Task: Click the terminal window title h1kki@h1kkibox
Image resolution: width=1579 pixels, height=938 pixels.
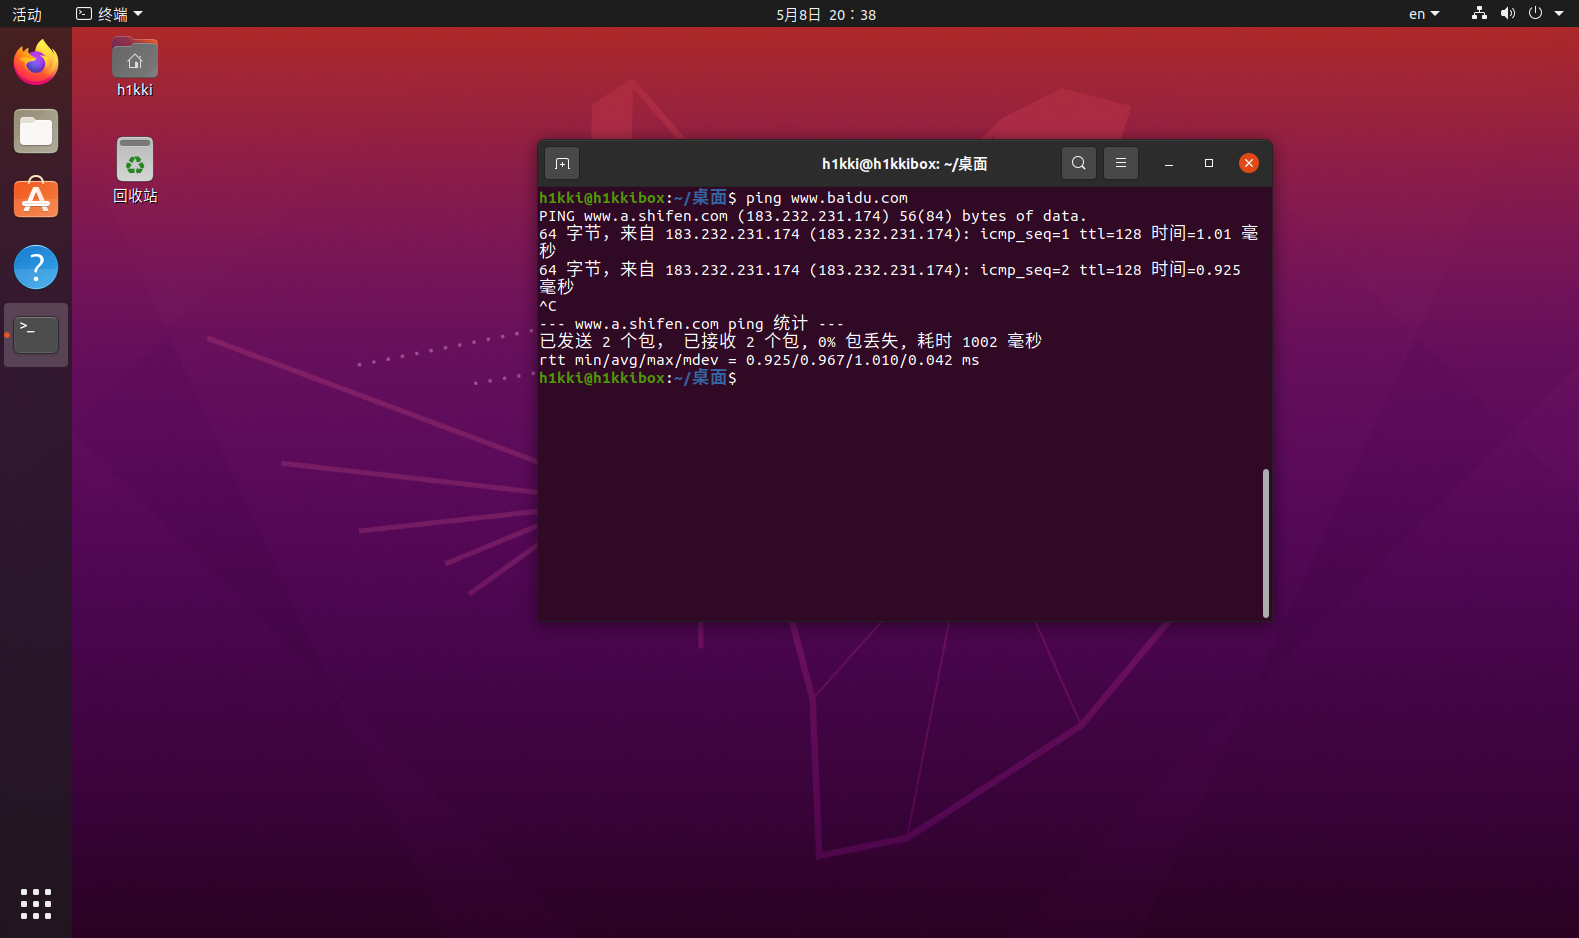Action: [904, 164]
